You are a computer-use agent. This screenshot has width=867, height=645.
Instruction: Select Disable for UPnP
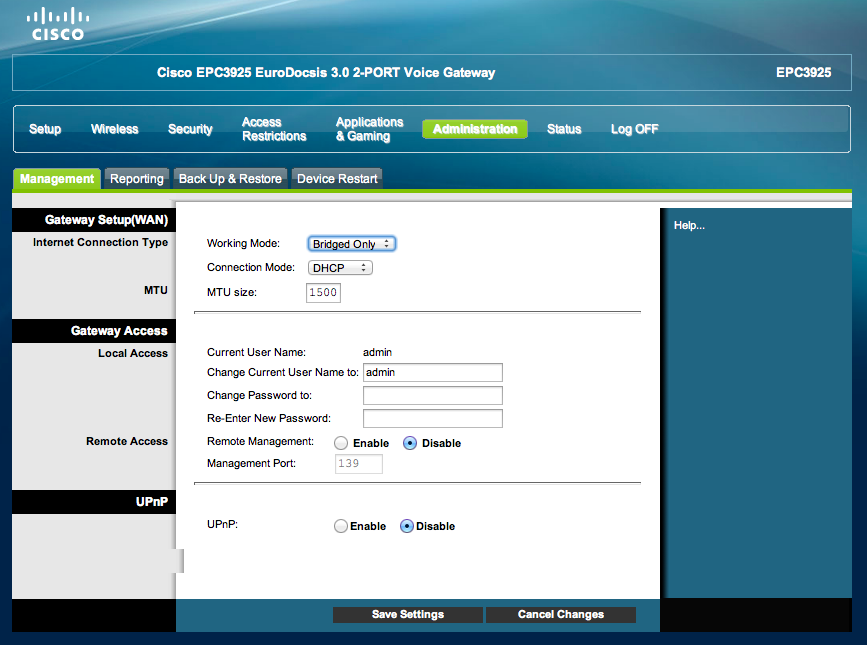[x=406, y=526]
